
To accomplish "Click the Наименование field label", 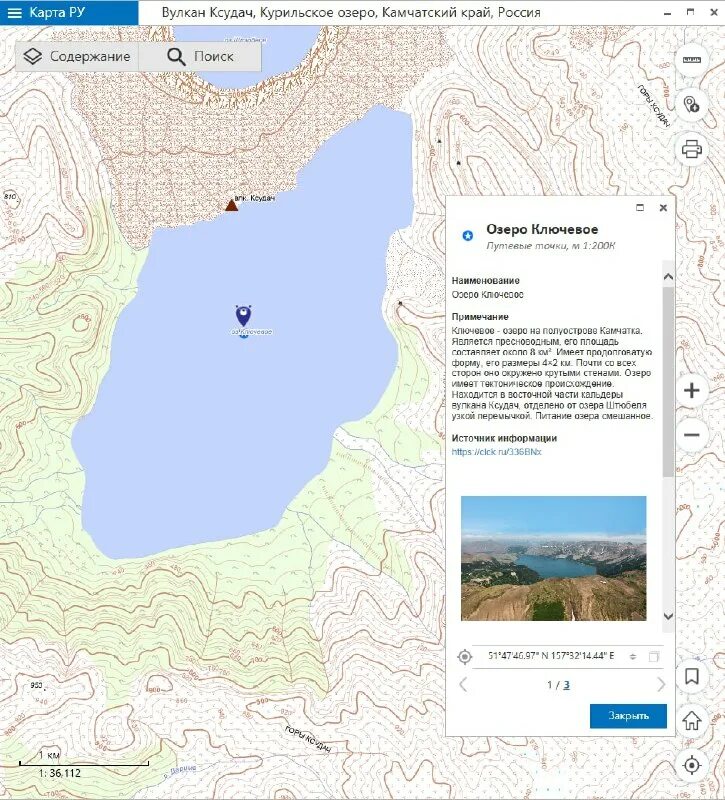I will [x=485, y=281].
